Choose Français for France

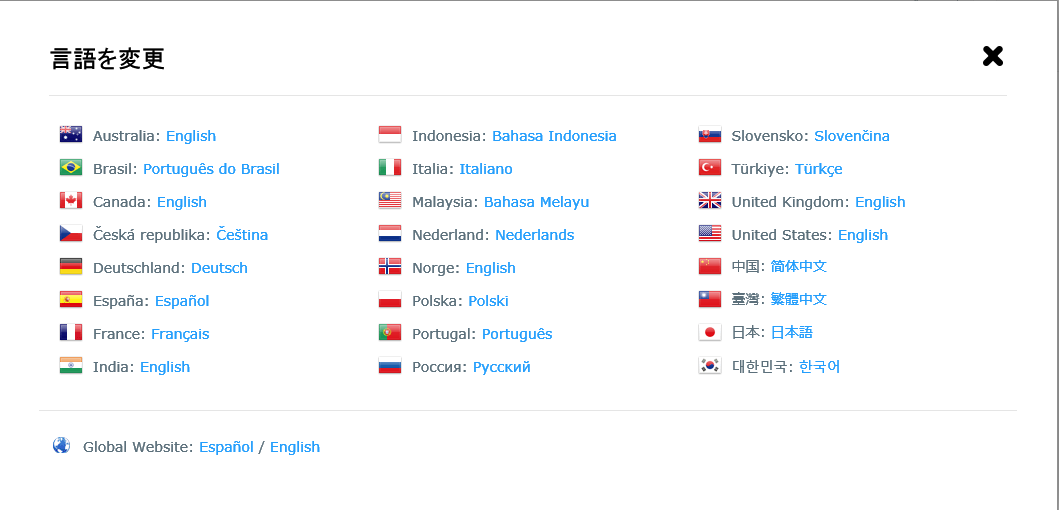point(180,334)
